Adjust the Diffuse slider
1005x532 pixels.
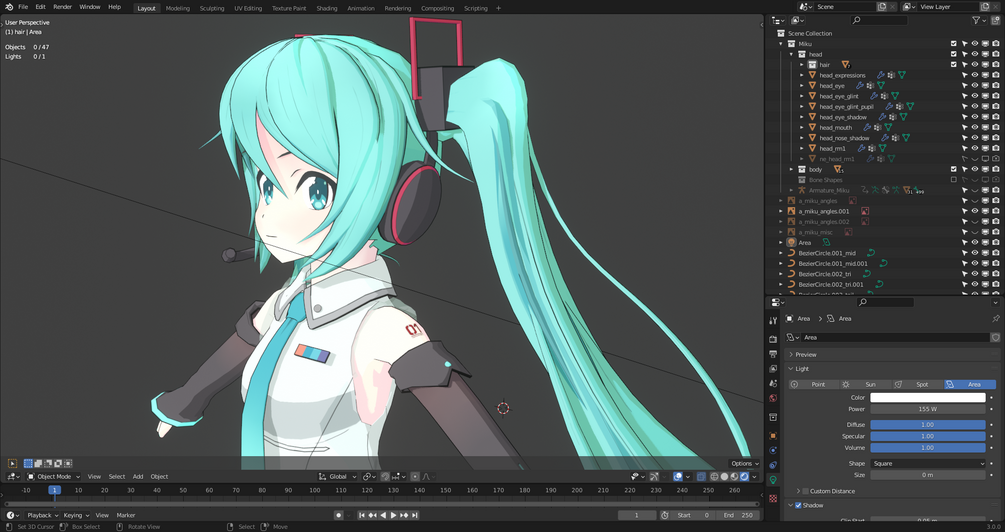(x=927, y=425)
